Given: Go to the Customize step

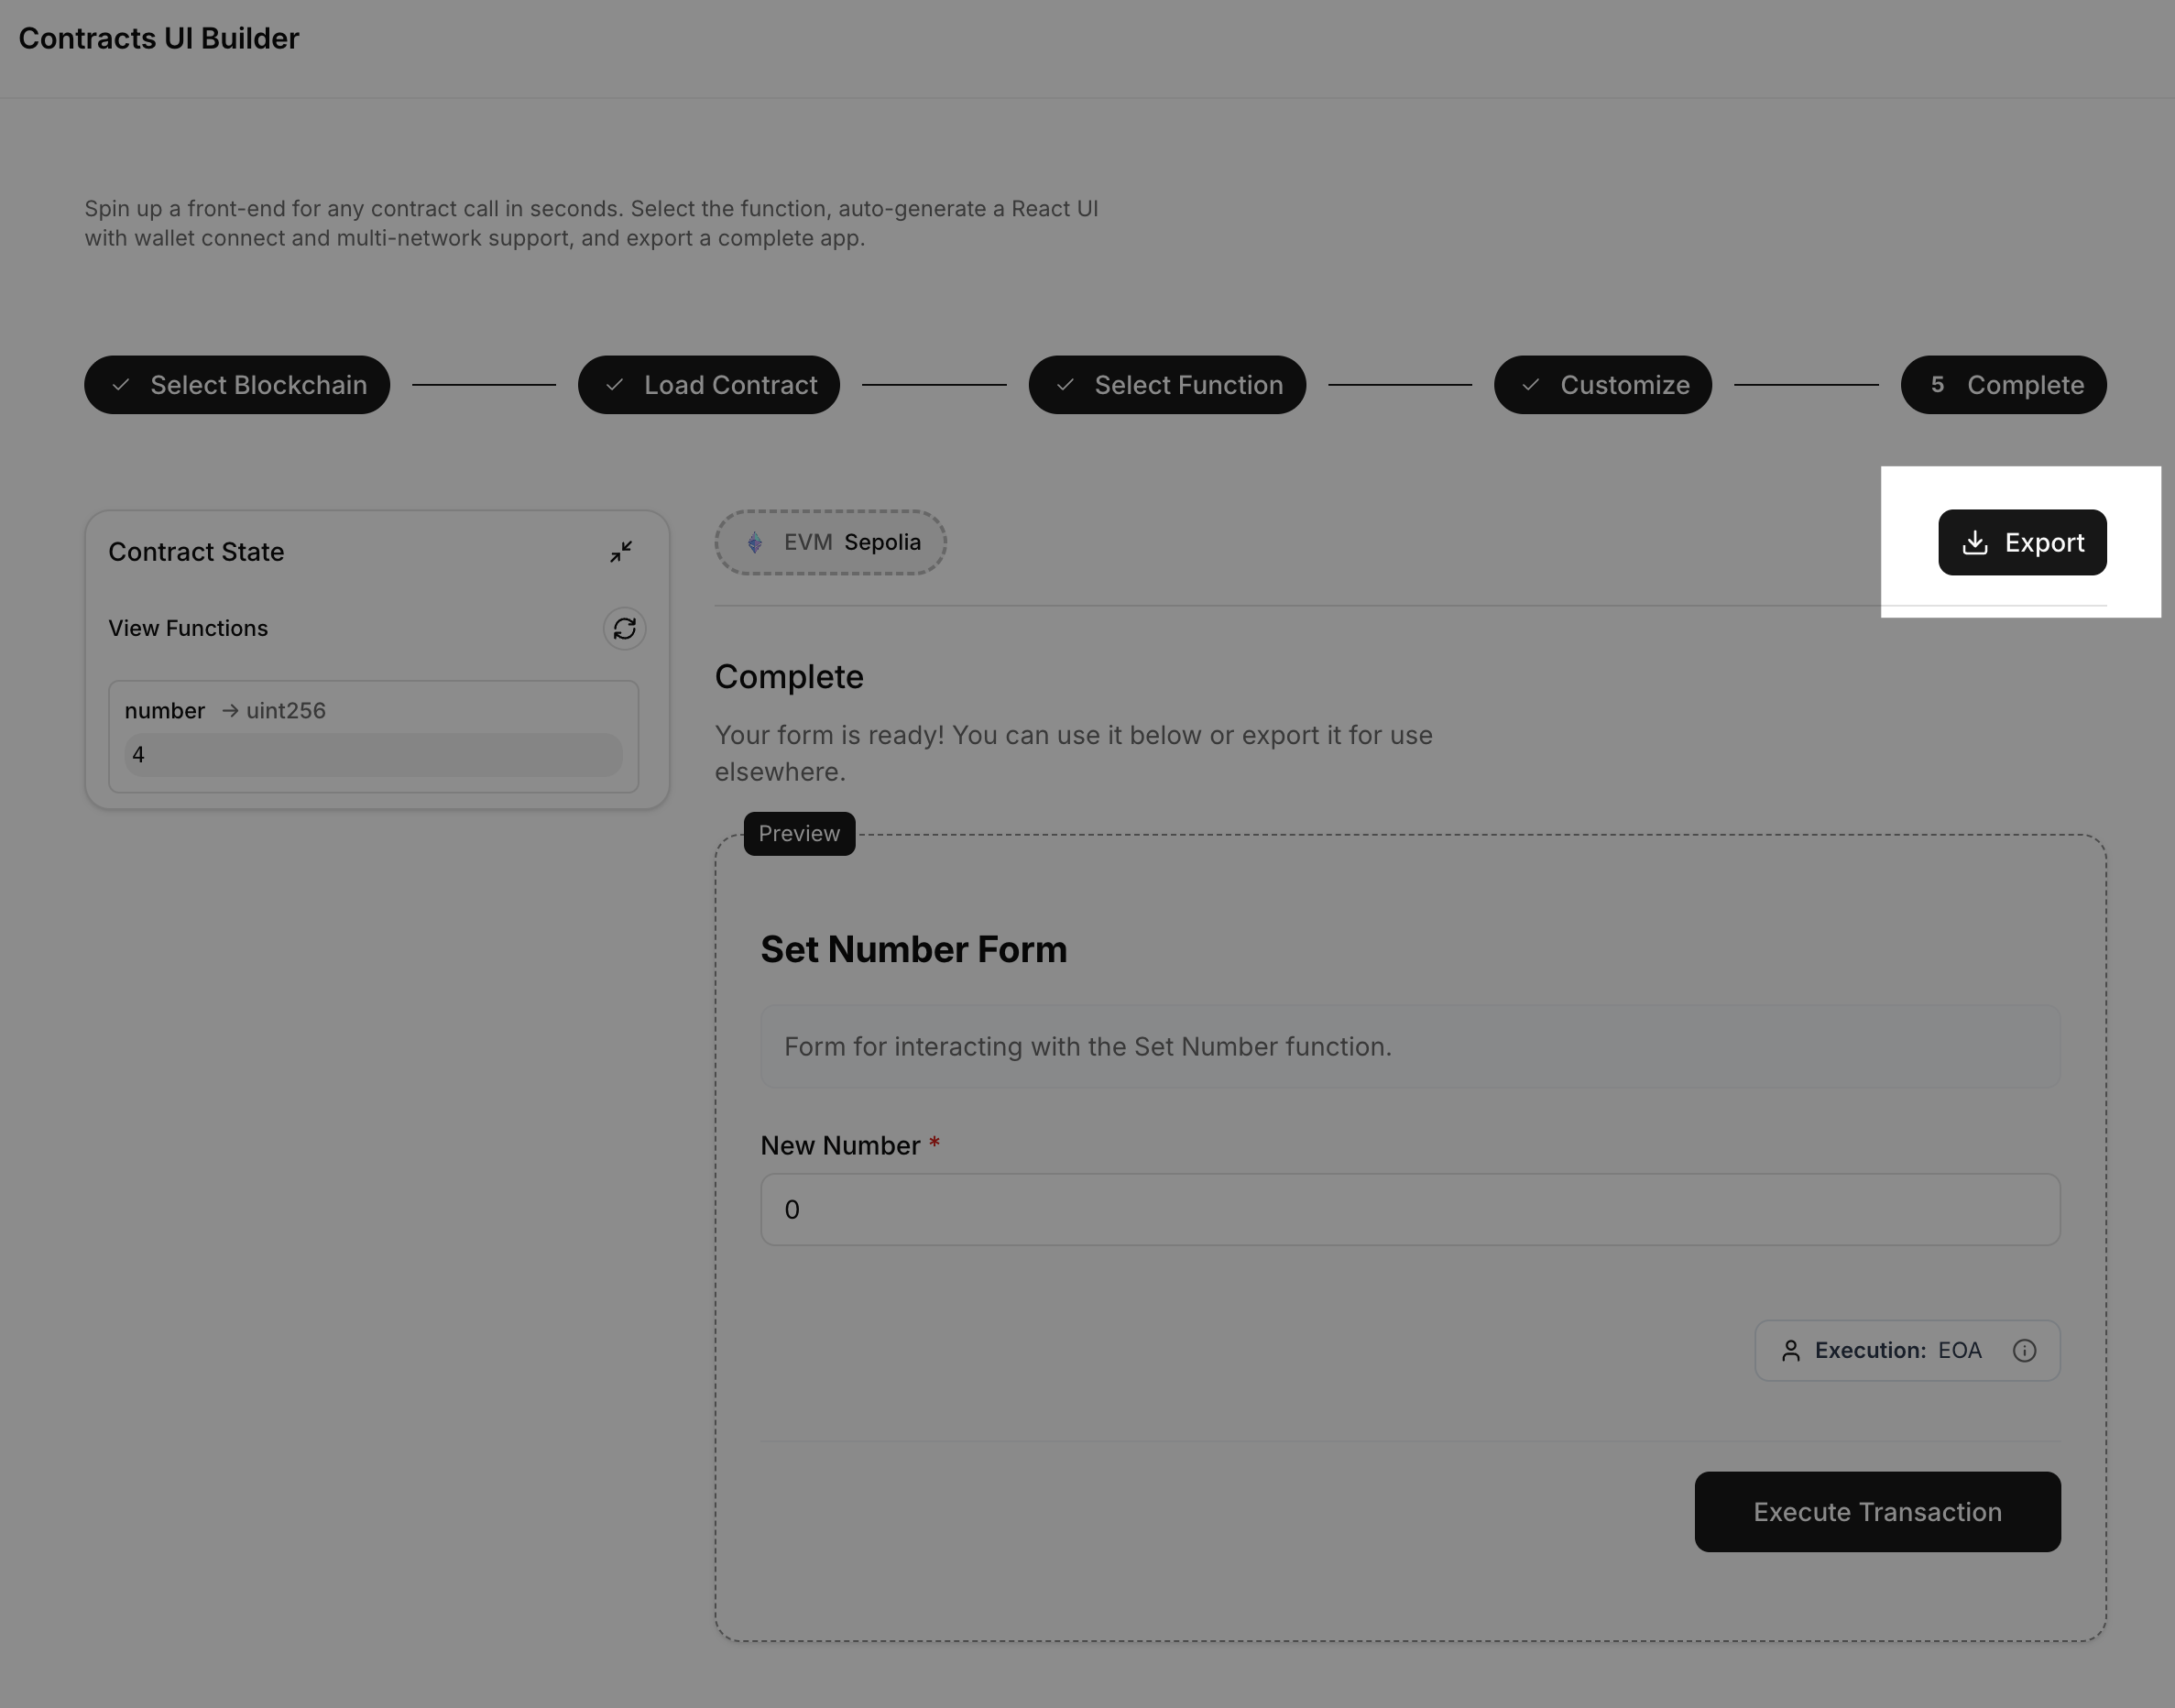Looking at the screenshot, I should [1602, 384].
